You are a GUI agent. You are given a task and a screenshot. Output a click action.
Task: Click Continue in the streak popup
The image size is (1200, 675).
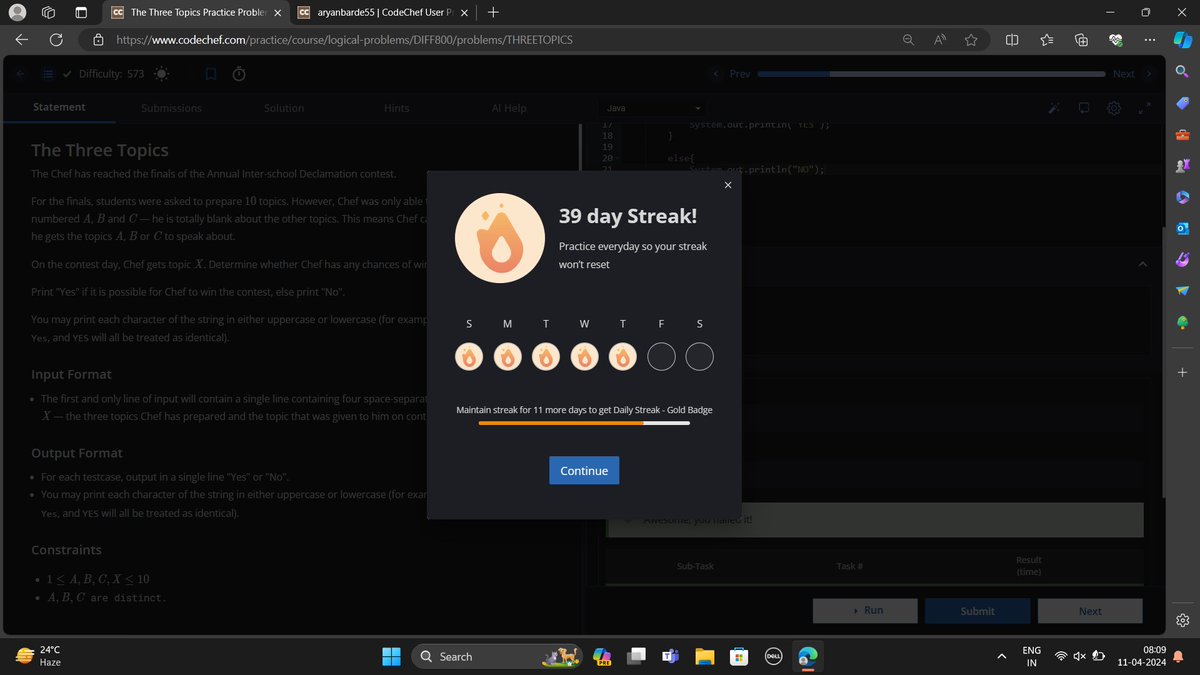(x=584, y=470)
